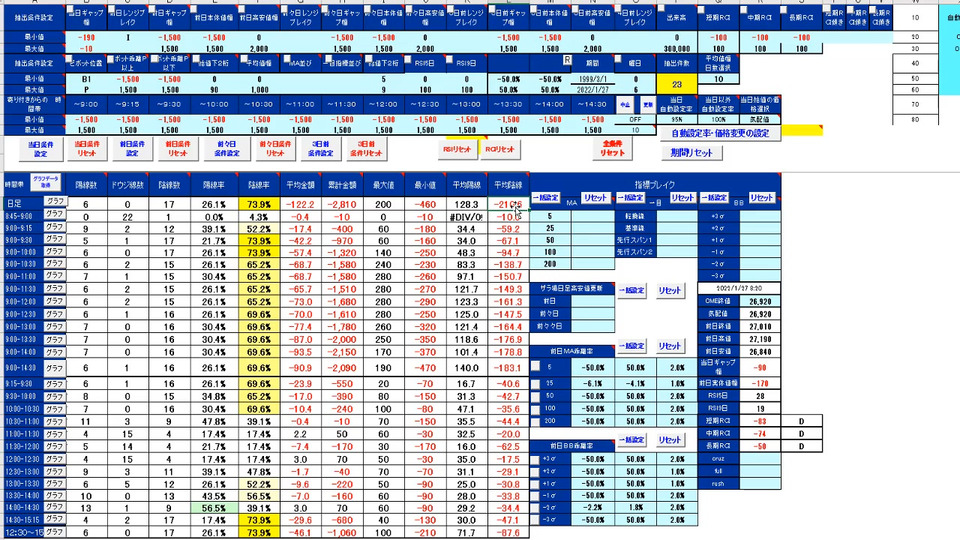
Task: Click the 3日前条件リセット button
Action: [x=366, y=149]
